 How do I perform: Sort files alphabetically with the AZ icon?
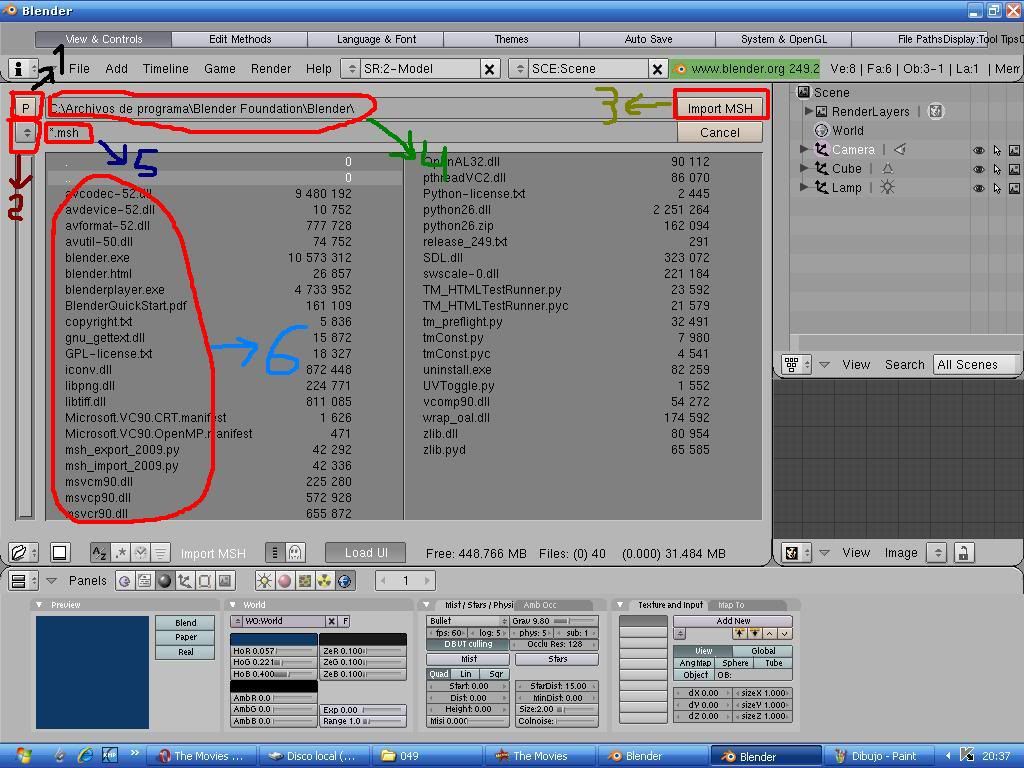pyautogui.click(x=100, y=553)
